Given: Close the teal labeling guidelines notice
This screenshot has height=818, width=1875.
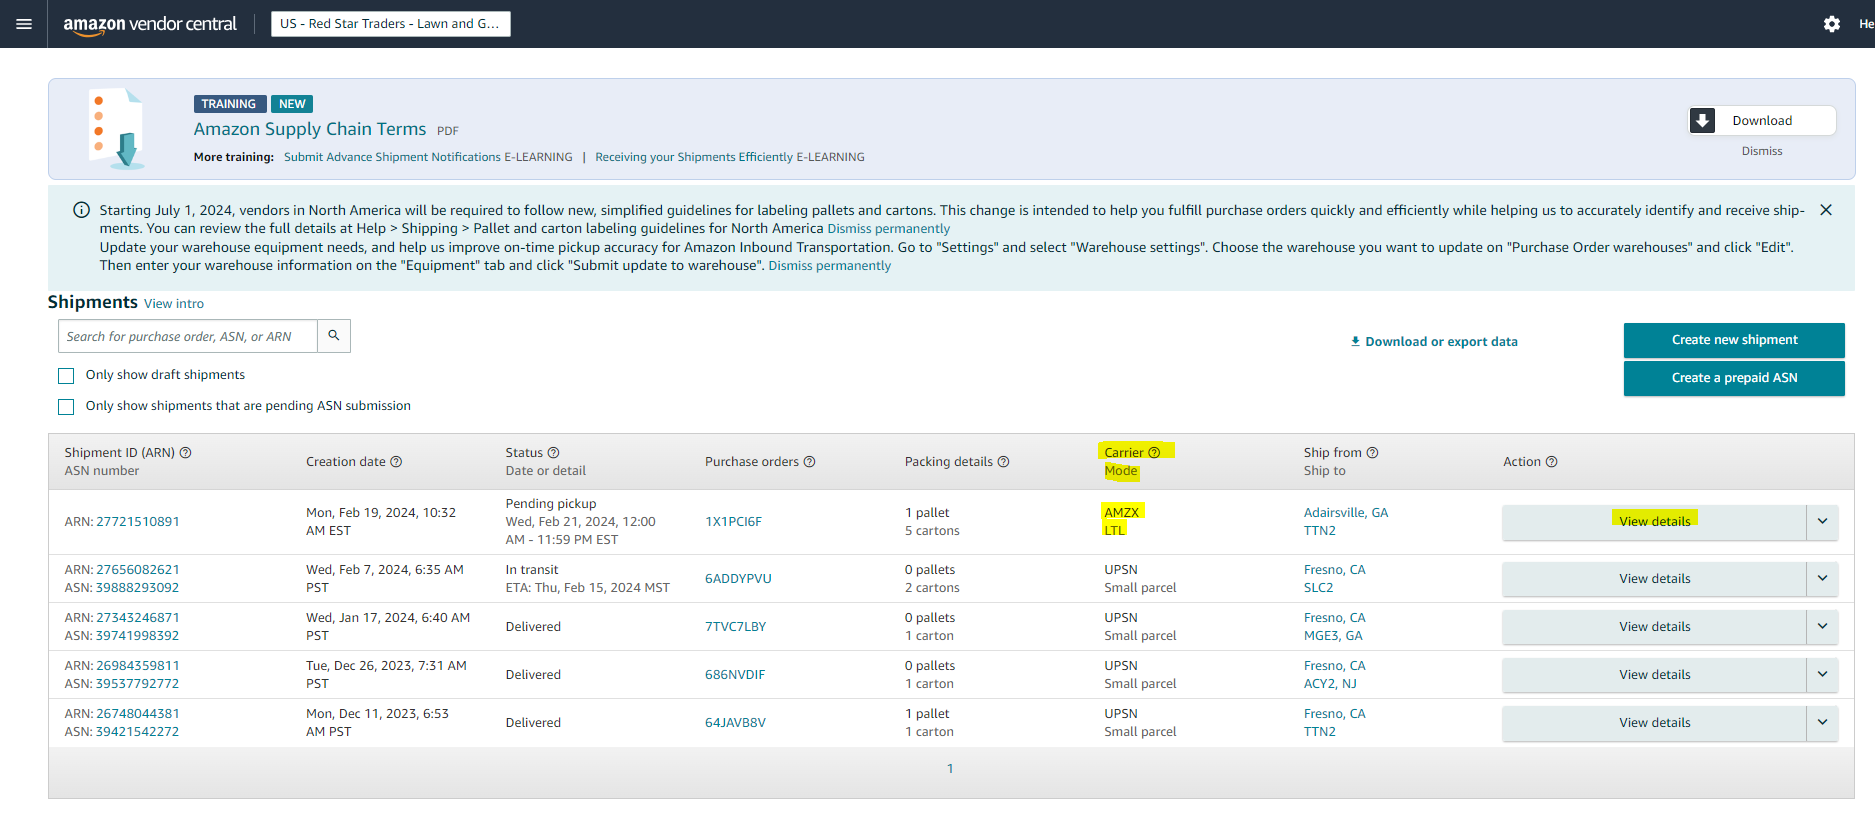Looking at the screenshot, I should coord(1826,210).
